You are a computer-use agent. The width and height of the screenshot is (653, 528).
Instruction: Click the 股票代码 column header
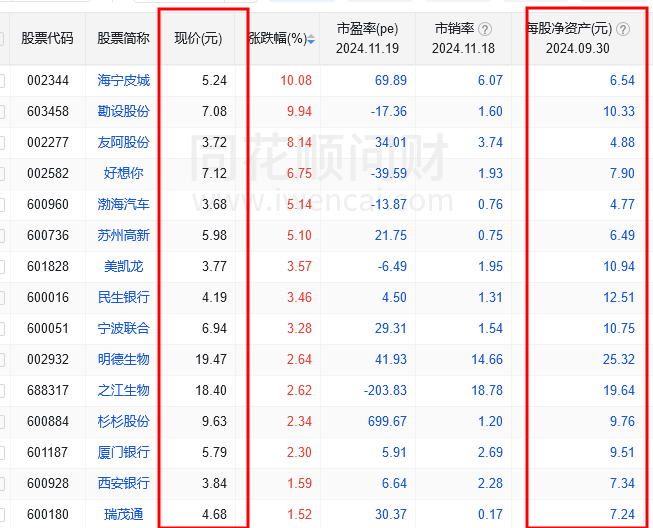click(47, 39)
